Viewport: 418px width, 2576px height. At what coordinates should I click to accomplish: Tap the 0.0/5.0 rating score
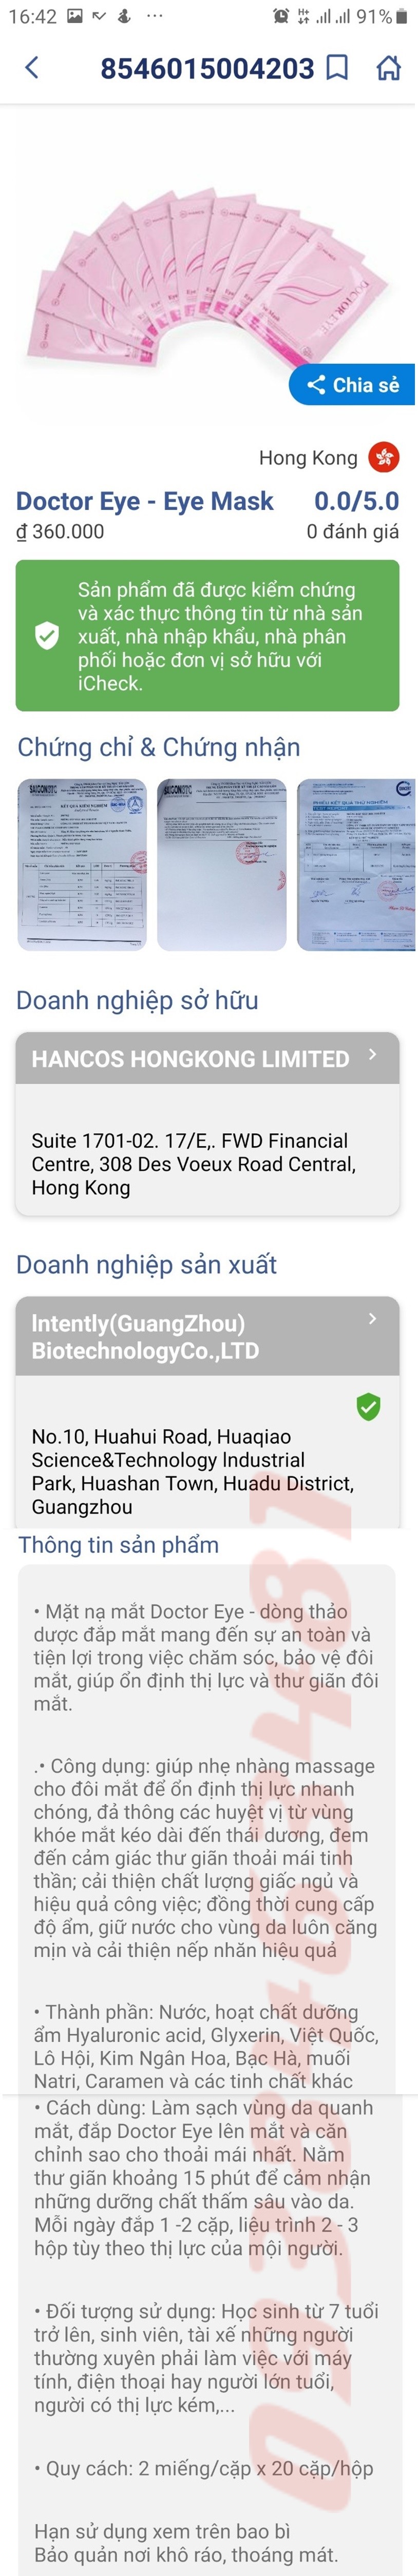click(356, 501)
